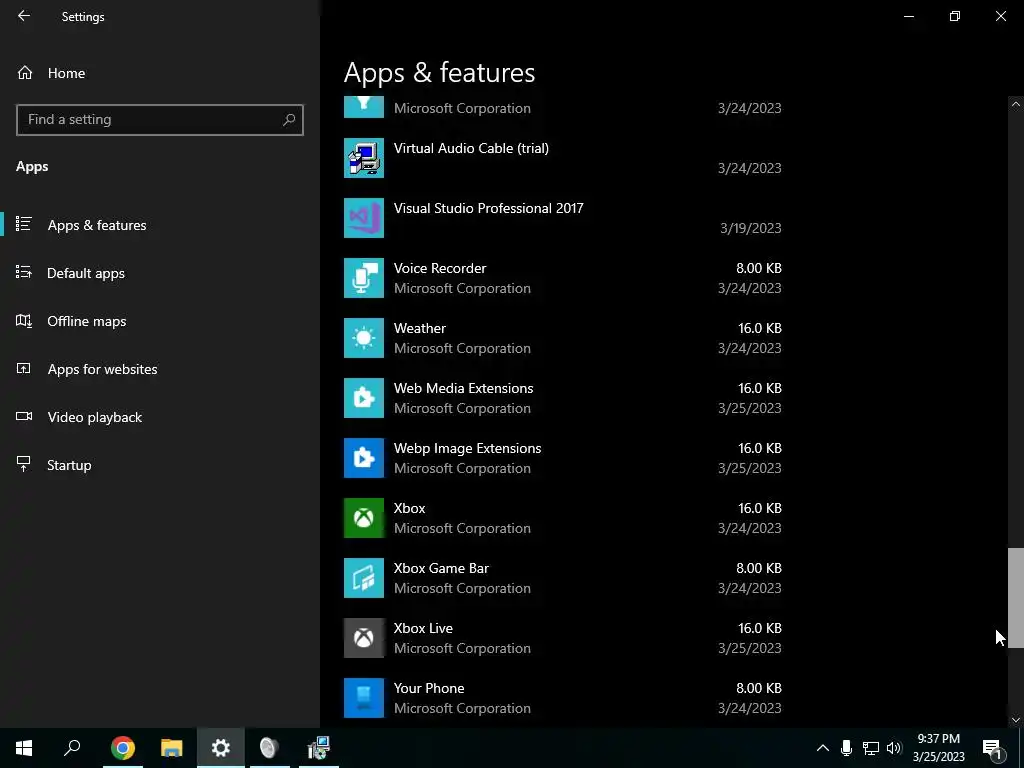1024x768 pixels.
Task: Click the Default apps sidebar icon
Action: click(x=24, y=272)
